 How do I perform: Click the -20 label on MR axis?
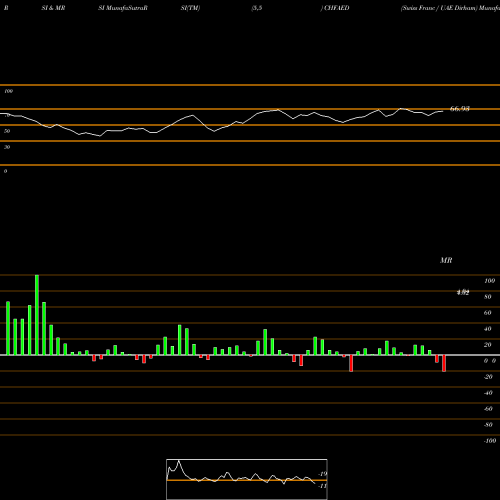pos(488,377)
